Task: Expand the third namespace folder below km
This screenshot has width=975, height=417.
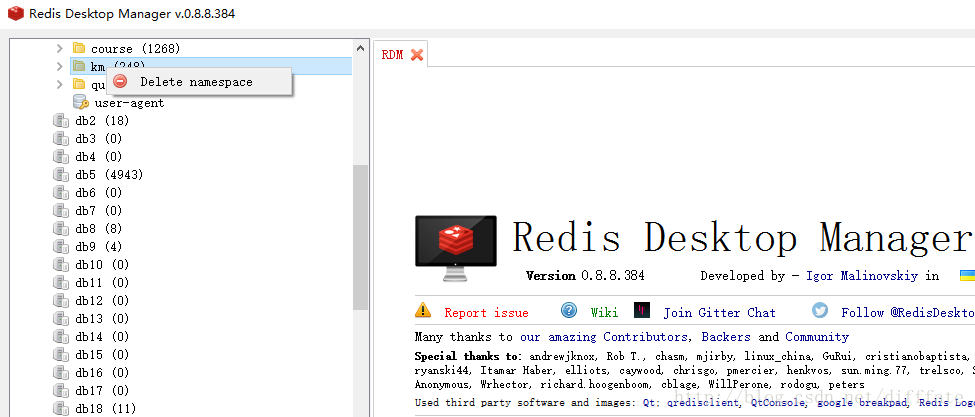Action: click(x=60, y=84)
